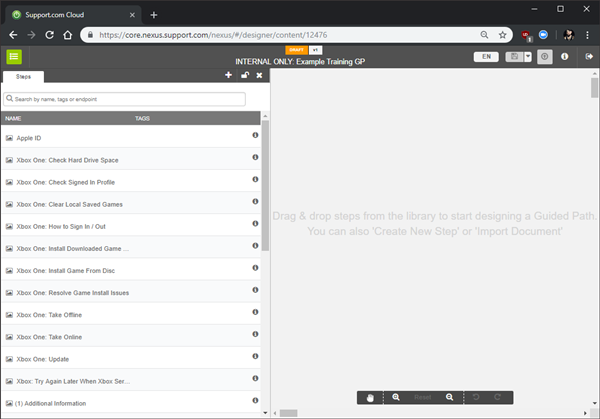Open the info icon in top bar
Image resolution: width=600 pixels, height=419 pixels.
tap(564, 57)
